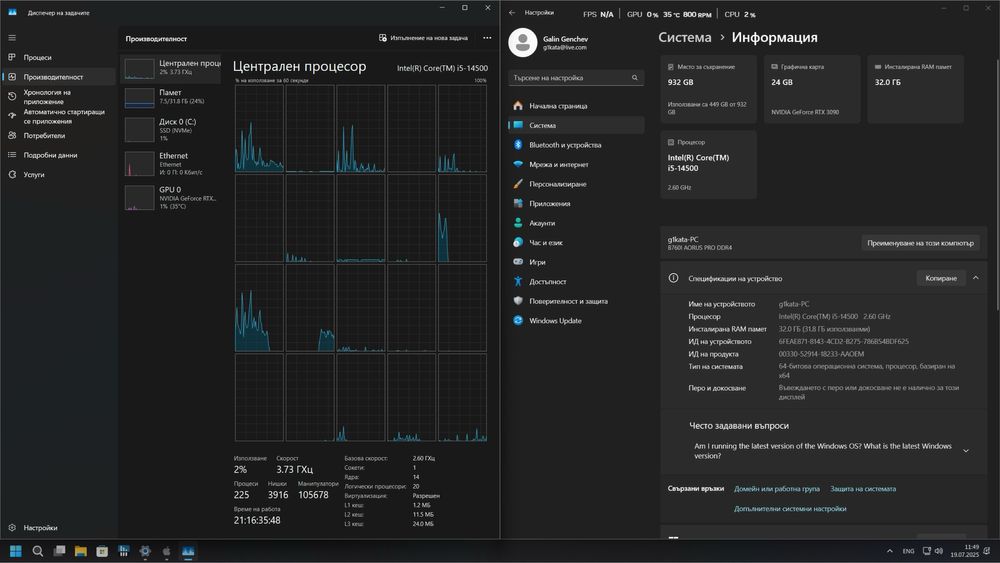Image resolution: width=1000 pixels, height=563 pixels.
Task: Open notification icon at tray end
Action: tap(988, 551)
